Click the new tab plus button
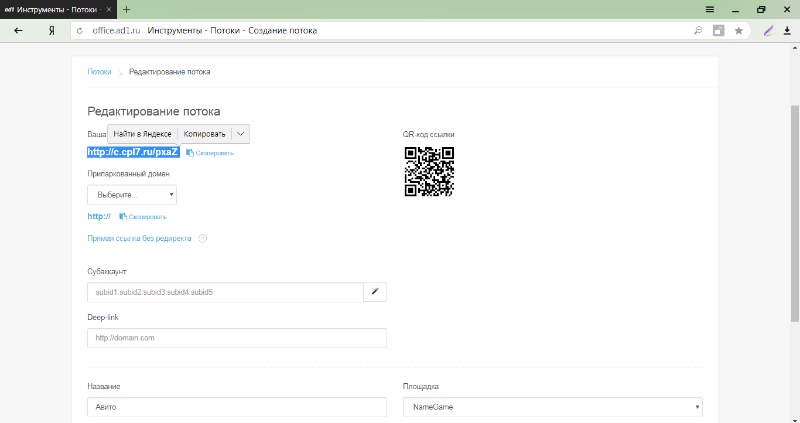The image size is (800, 423). [x=126, y=9]
